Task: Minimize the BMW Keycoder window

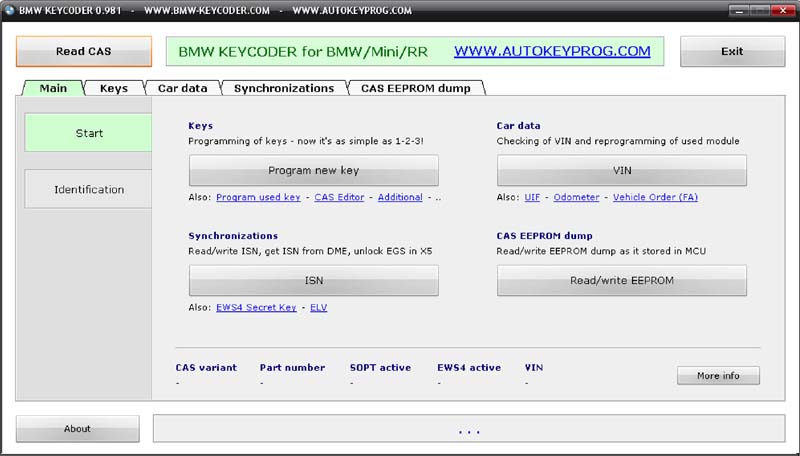Action: [739, 10]
